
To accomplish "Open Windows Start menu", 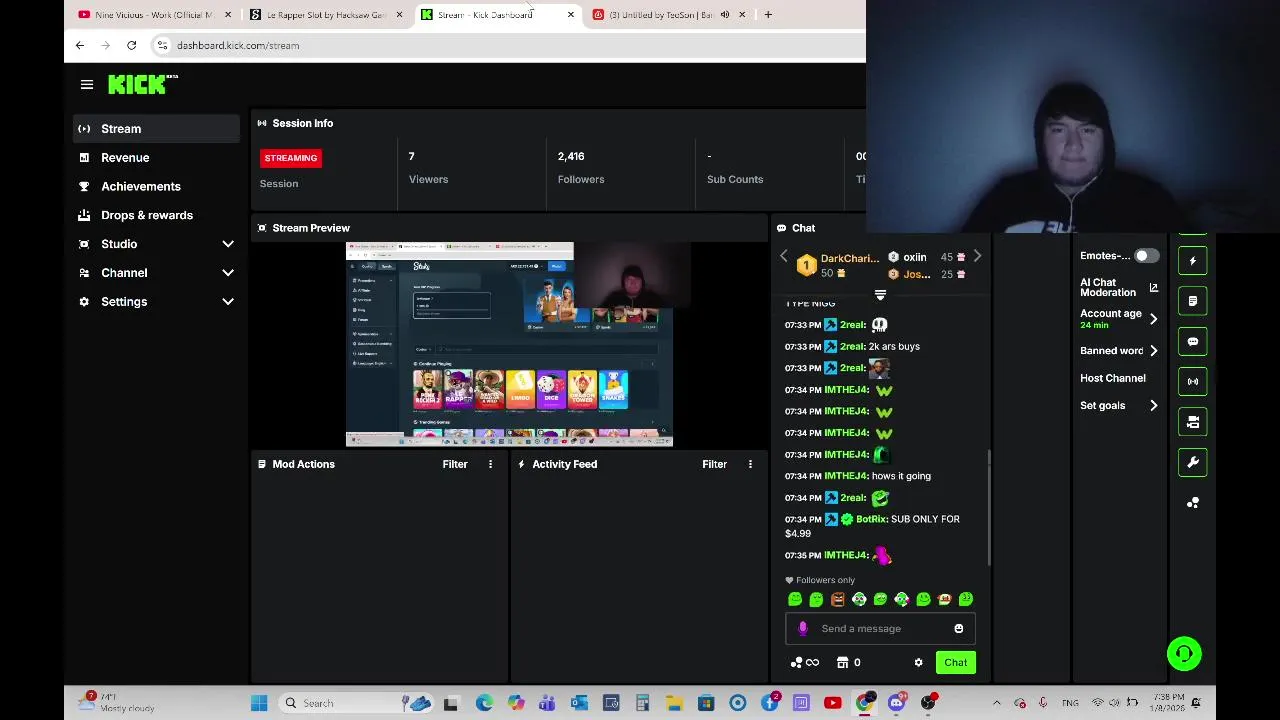I will pos(259,703).
